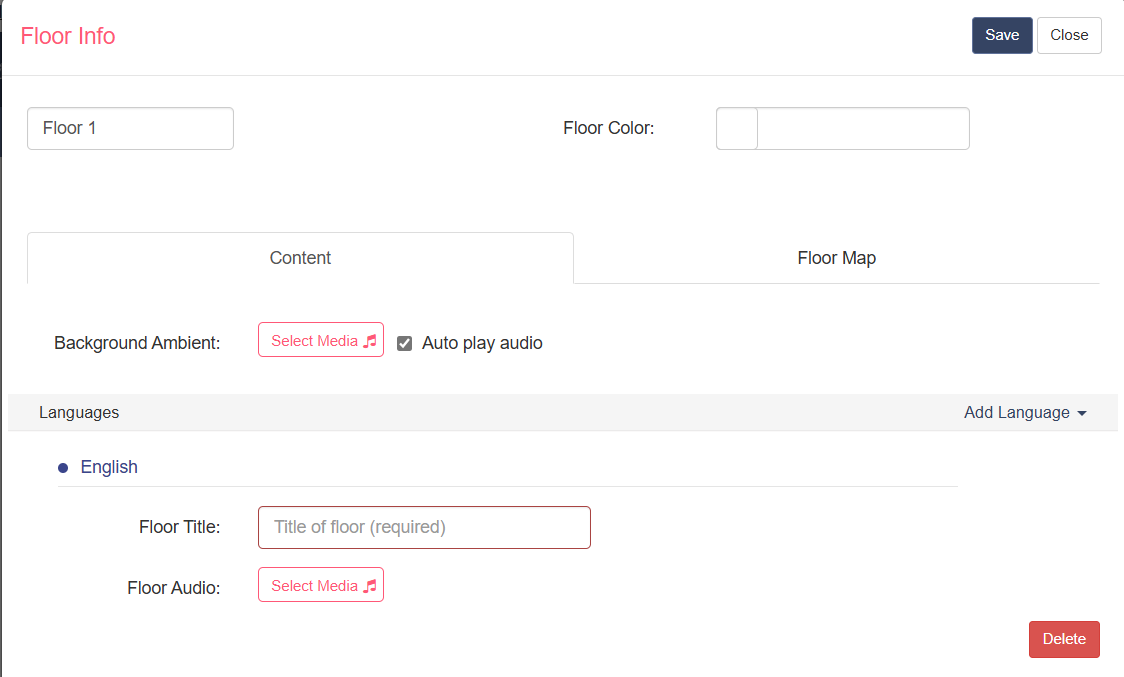Focus the Floor Color text field
Image resolution: width=1124 pixels, height=677 pixels.
click(863, 128)
